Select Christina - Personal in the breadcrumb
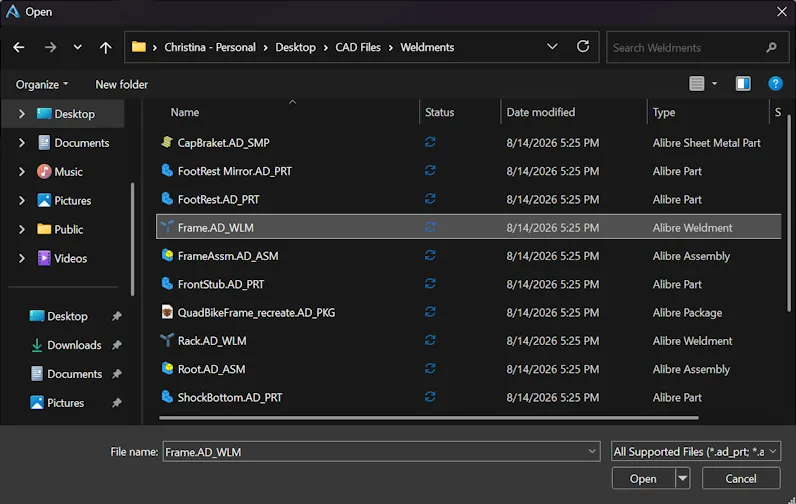Viewport: 796px width, 504px height. click(x=210, y=47)
